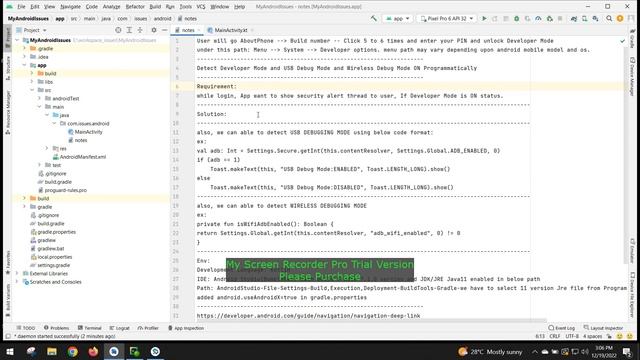This screenshot has width=640, height=360.
Task: Open the Terminal tool window
Action: [90, 328]
